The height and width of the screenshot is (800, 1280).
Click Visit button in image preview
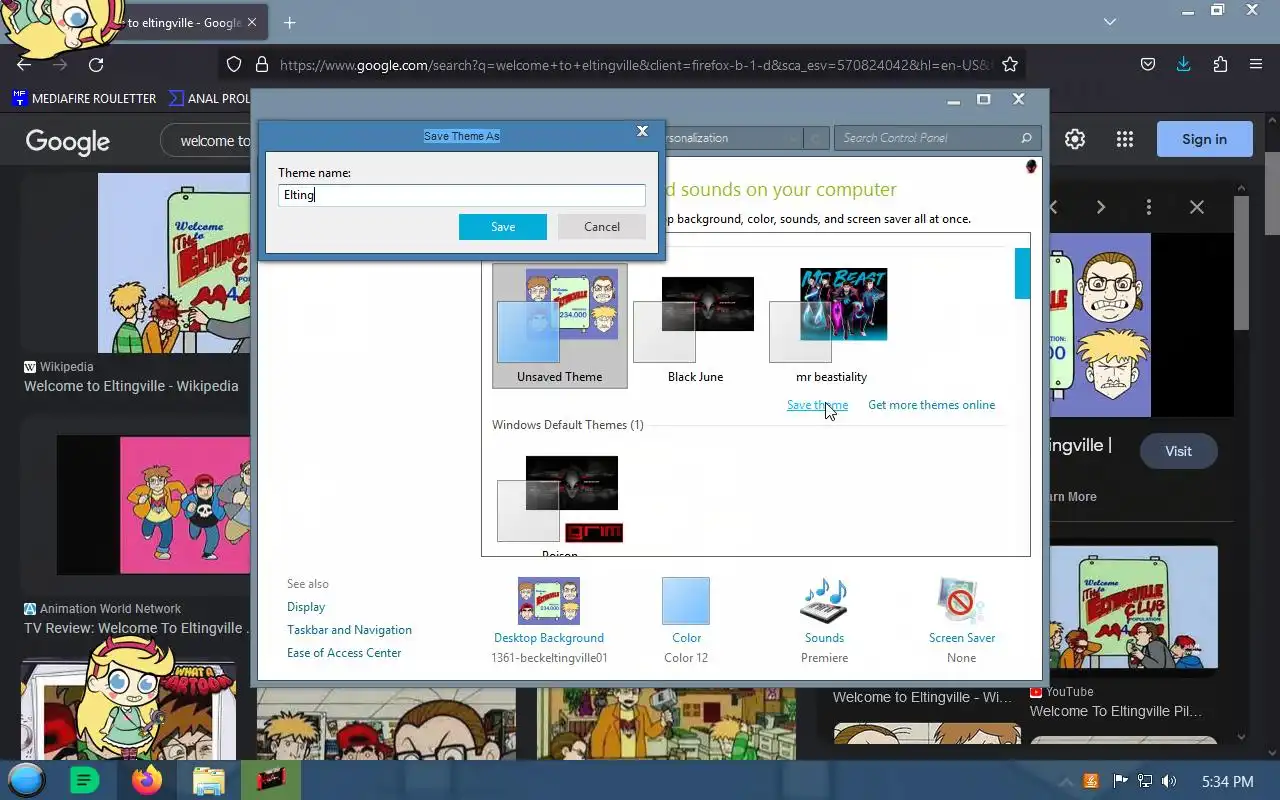tap(1178, 451)
